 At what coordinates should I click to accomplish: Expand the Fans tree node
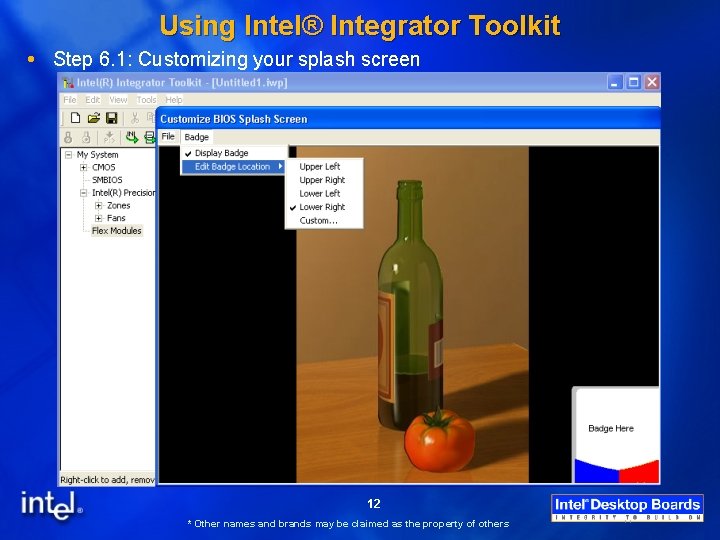pos(98,218)
